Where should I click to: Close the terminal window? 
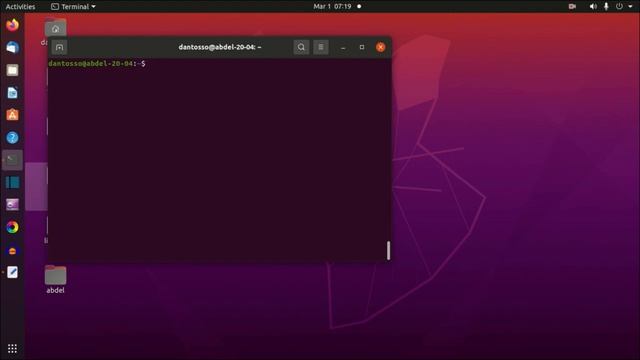click(380, 47)
